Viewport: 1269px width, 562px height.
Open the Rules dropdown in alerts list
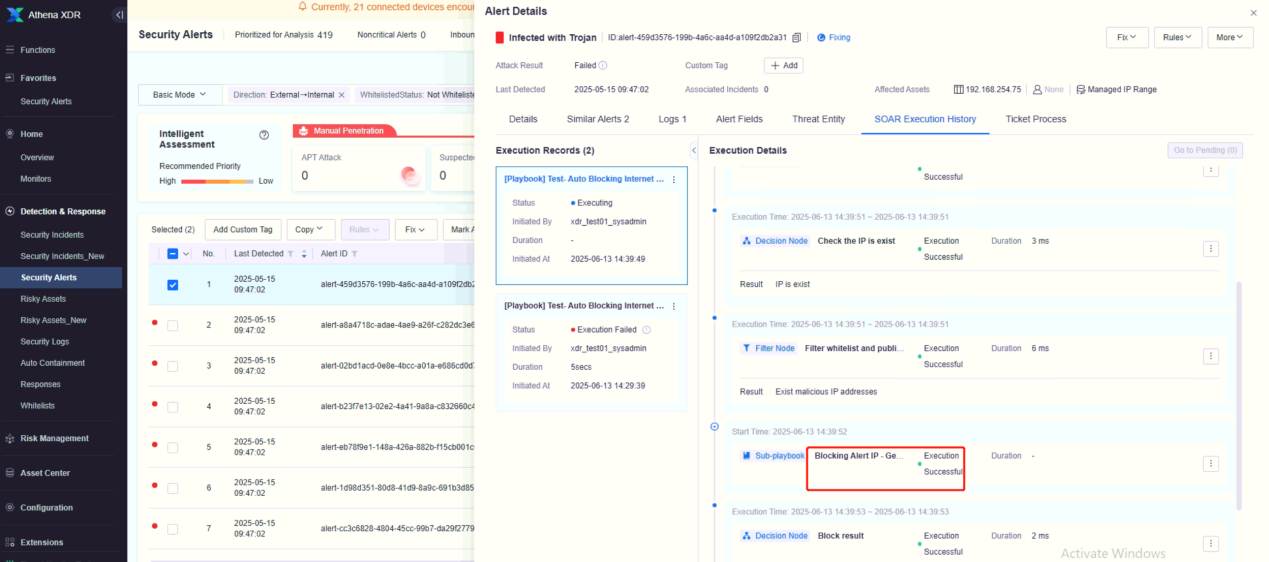tap(364, 230)
